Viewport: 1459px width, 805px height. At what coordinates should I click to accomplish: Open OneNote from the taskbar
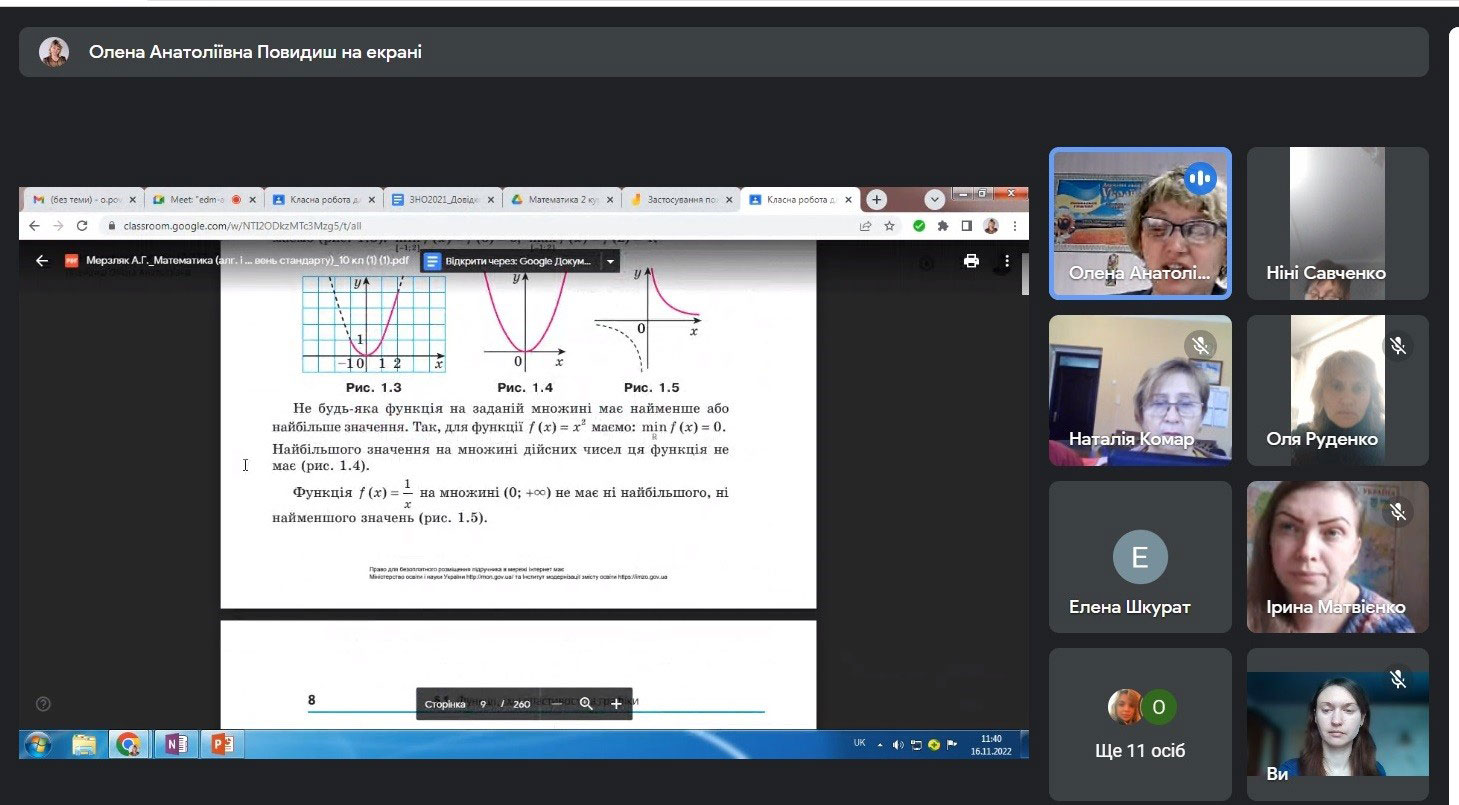[x=176, y=744]
